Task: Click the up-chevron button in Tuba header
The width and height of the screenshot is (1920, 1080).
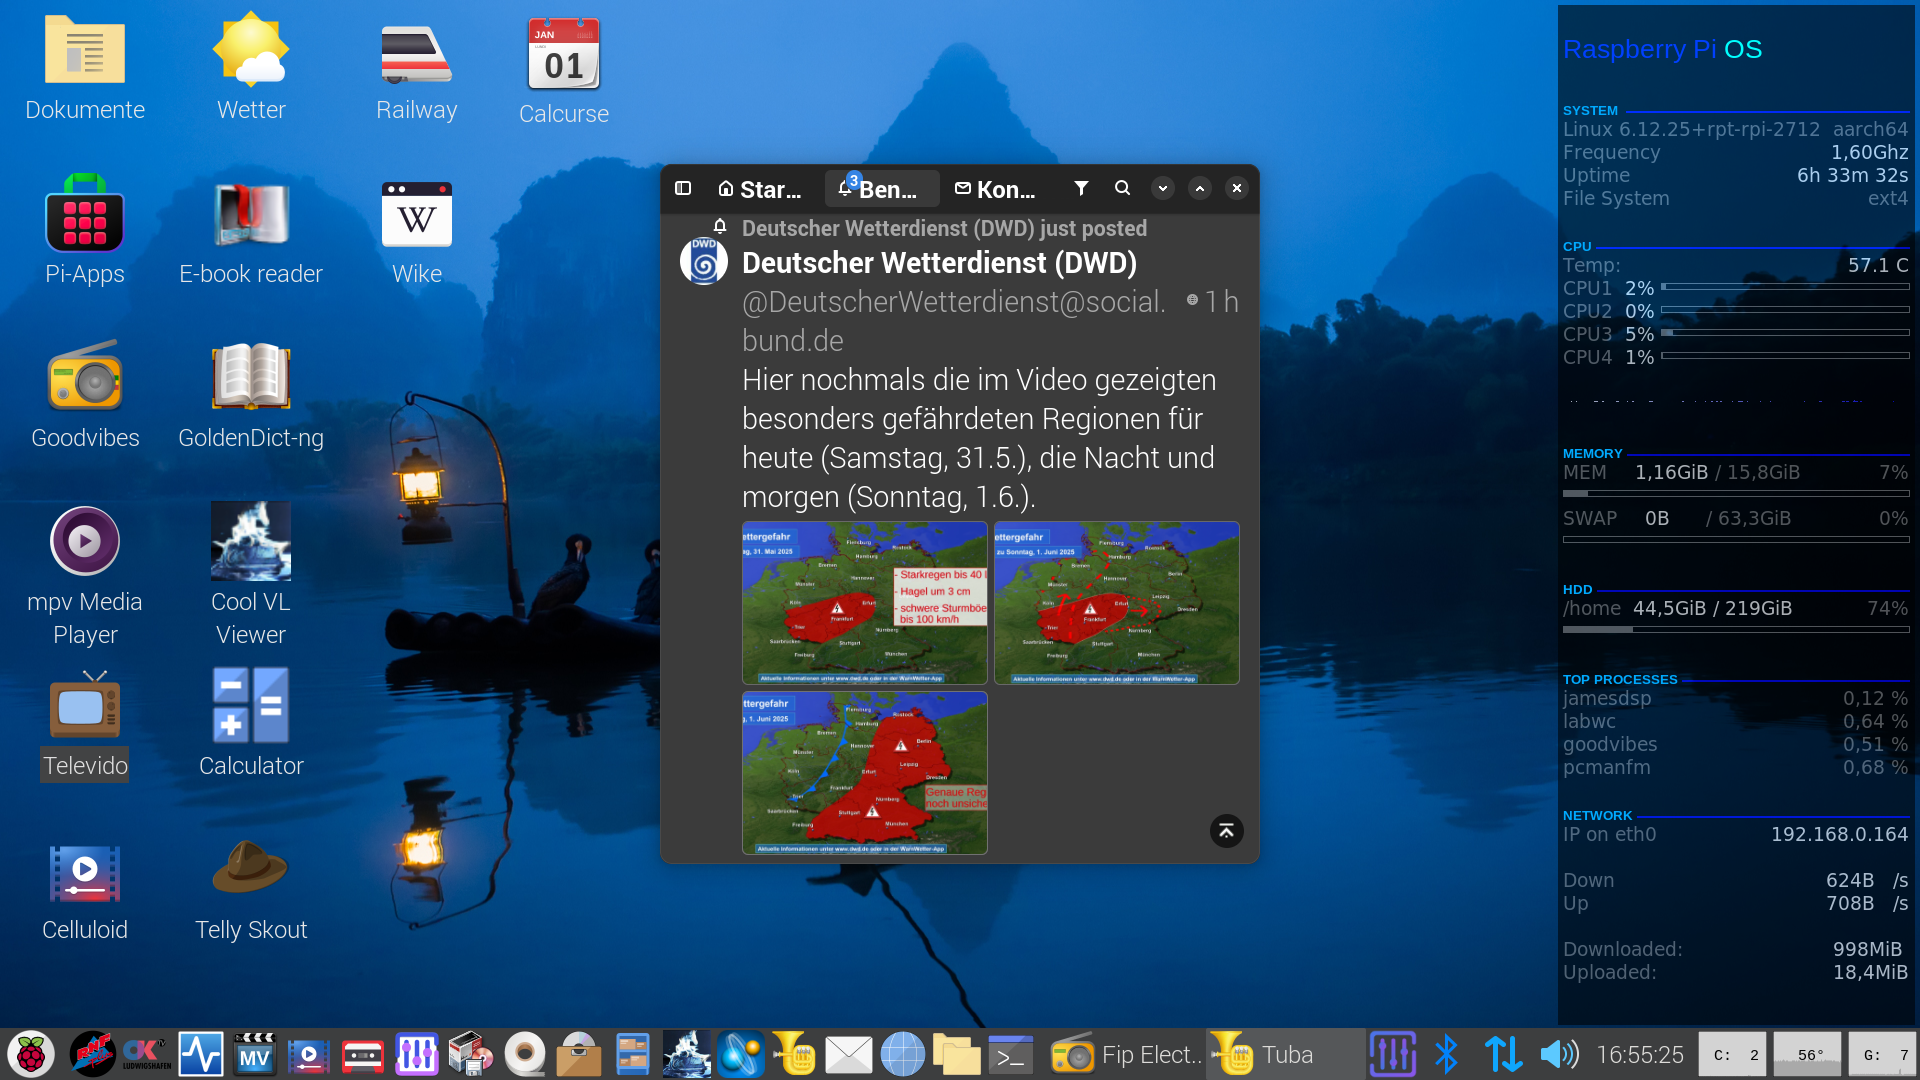Action: click(1200, 188)
